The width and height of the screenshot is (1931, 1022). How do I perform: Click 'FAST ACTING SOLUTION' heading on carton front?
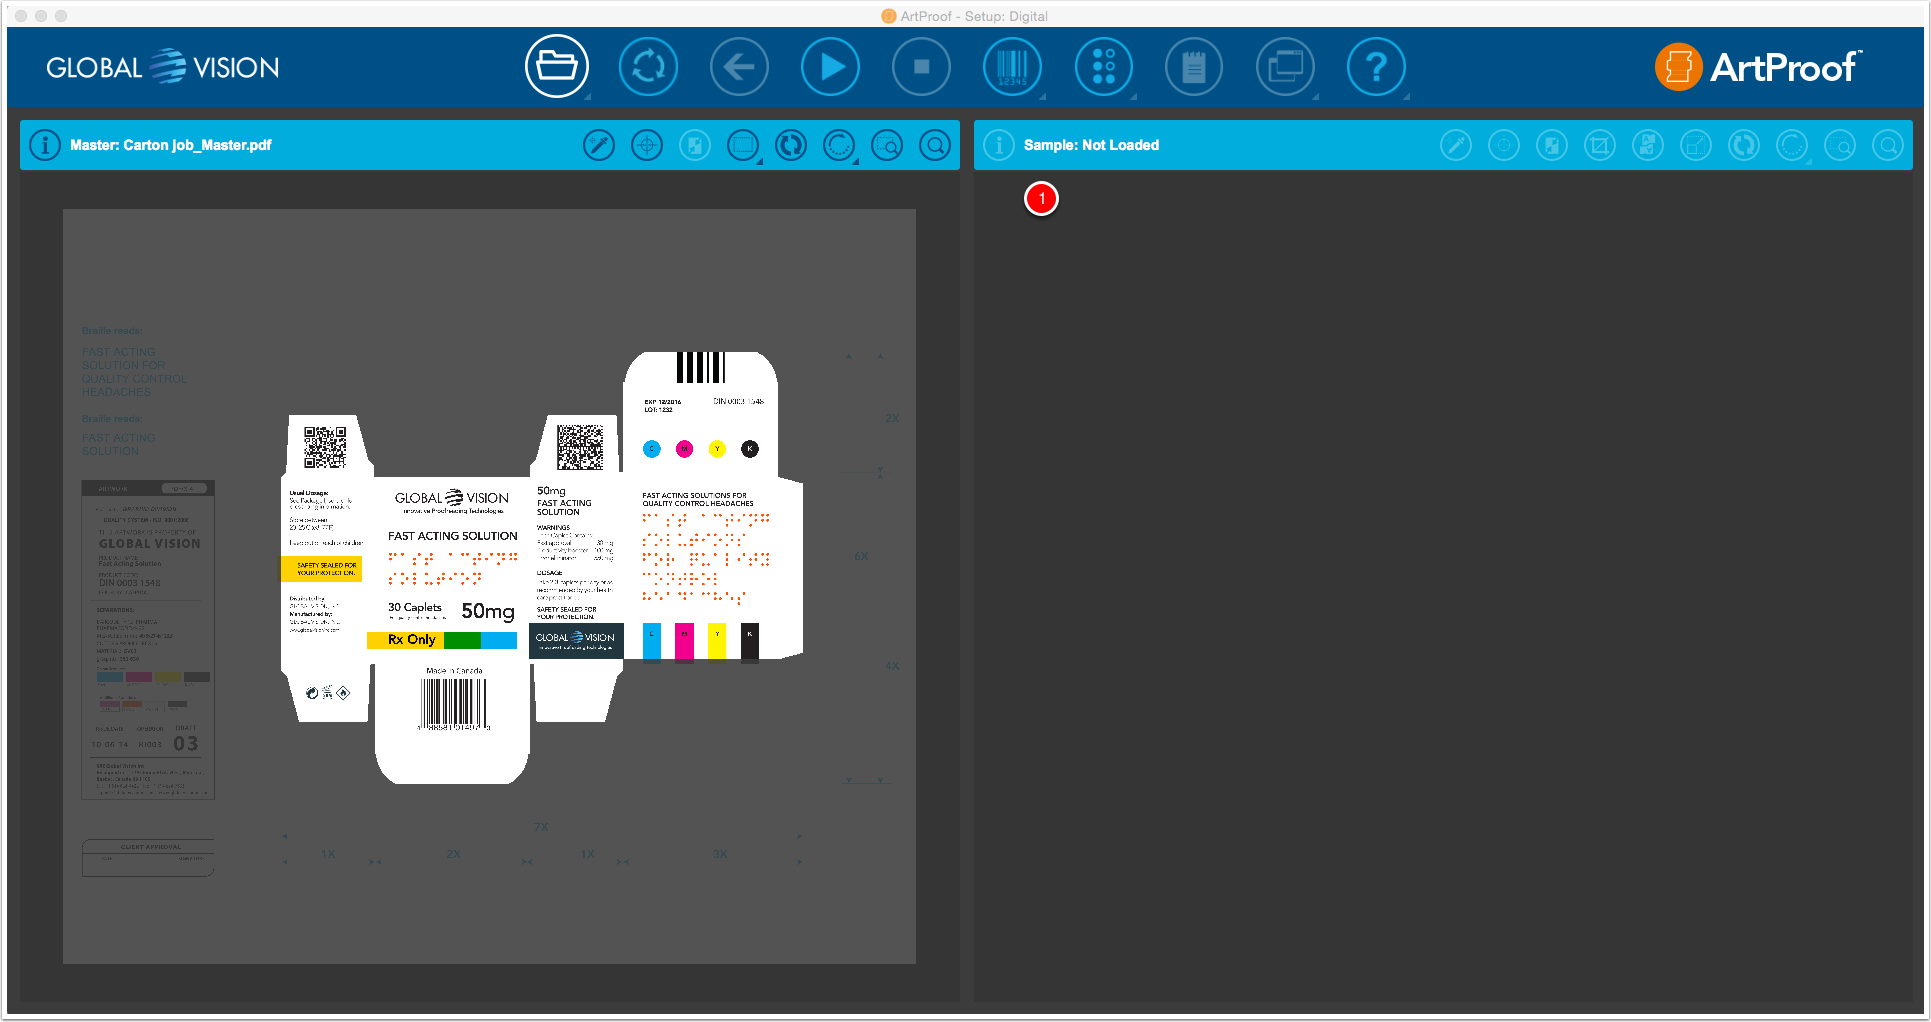point(453,536)
